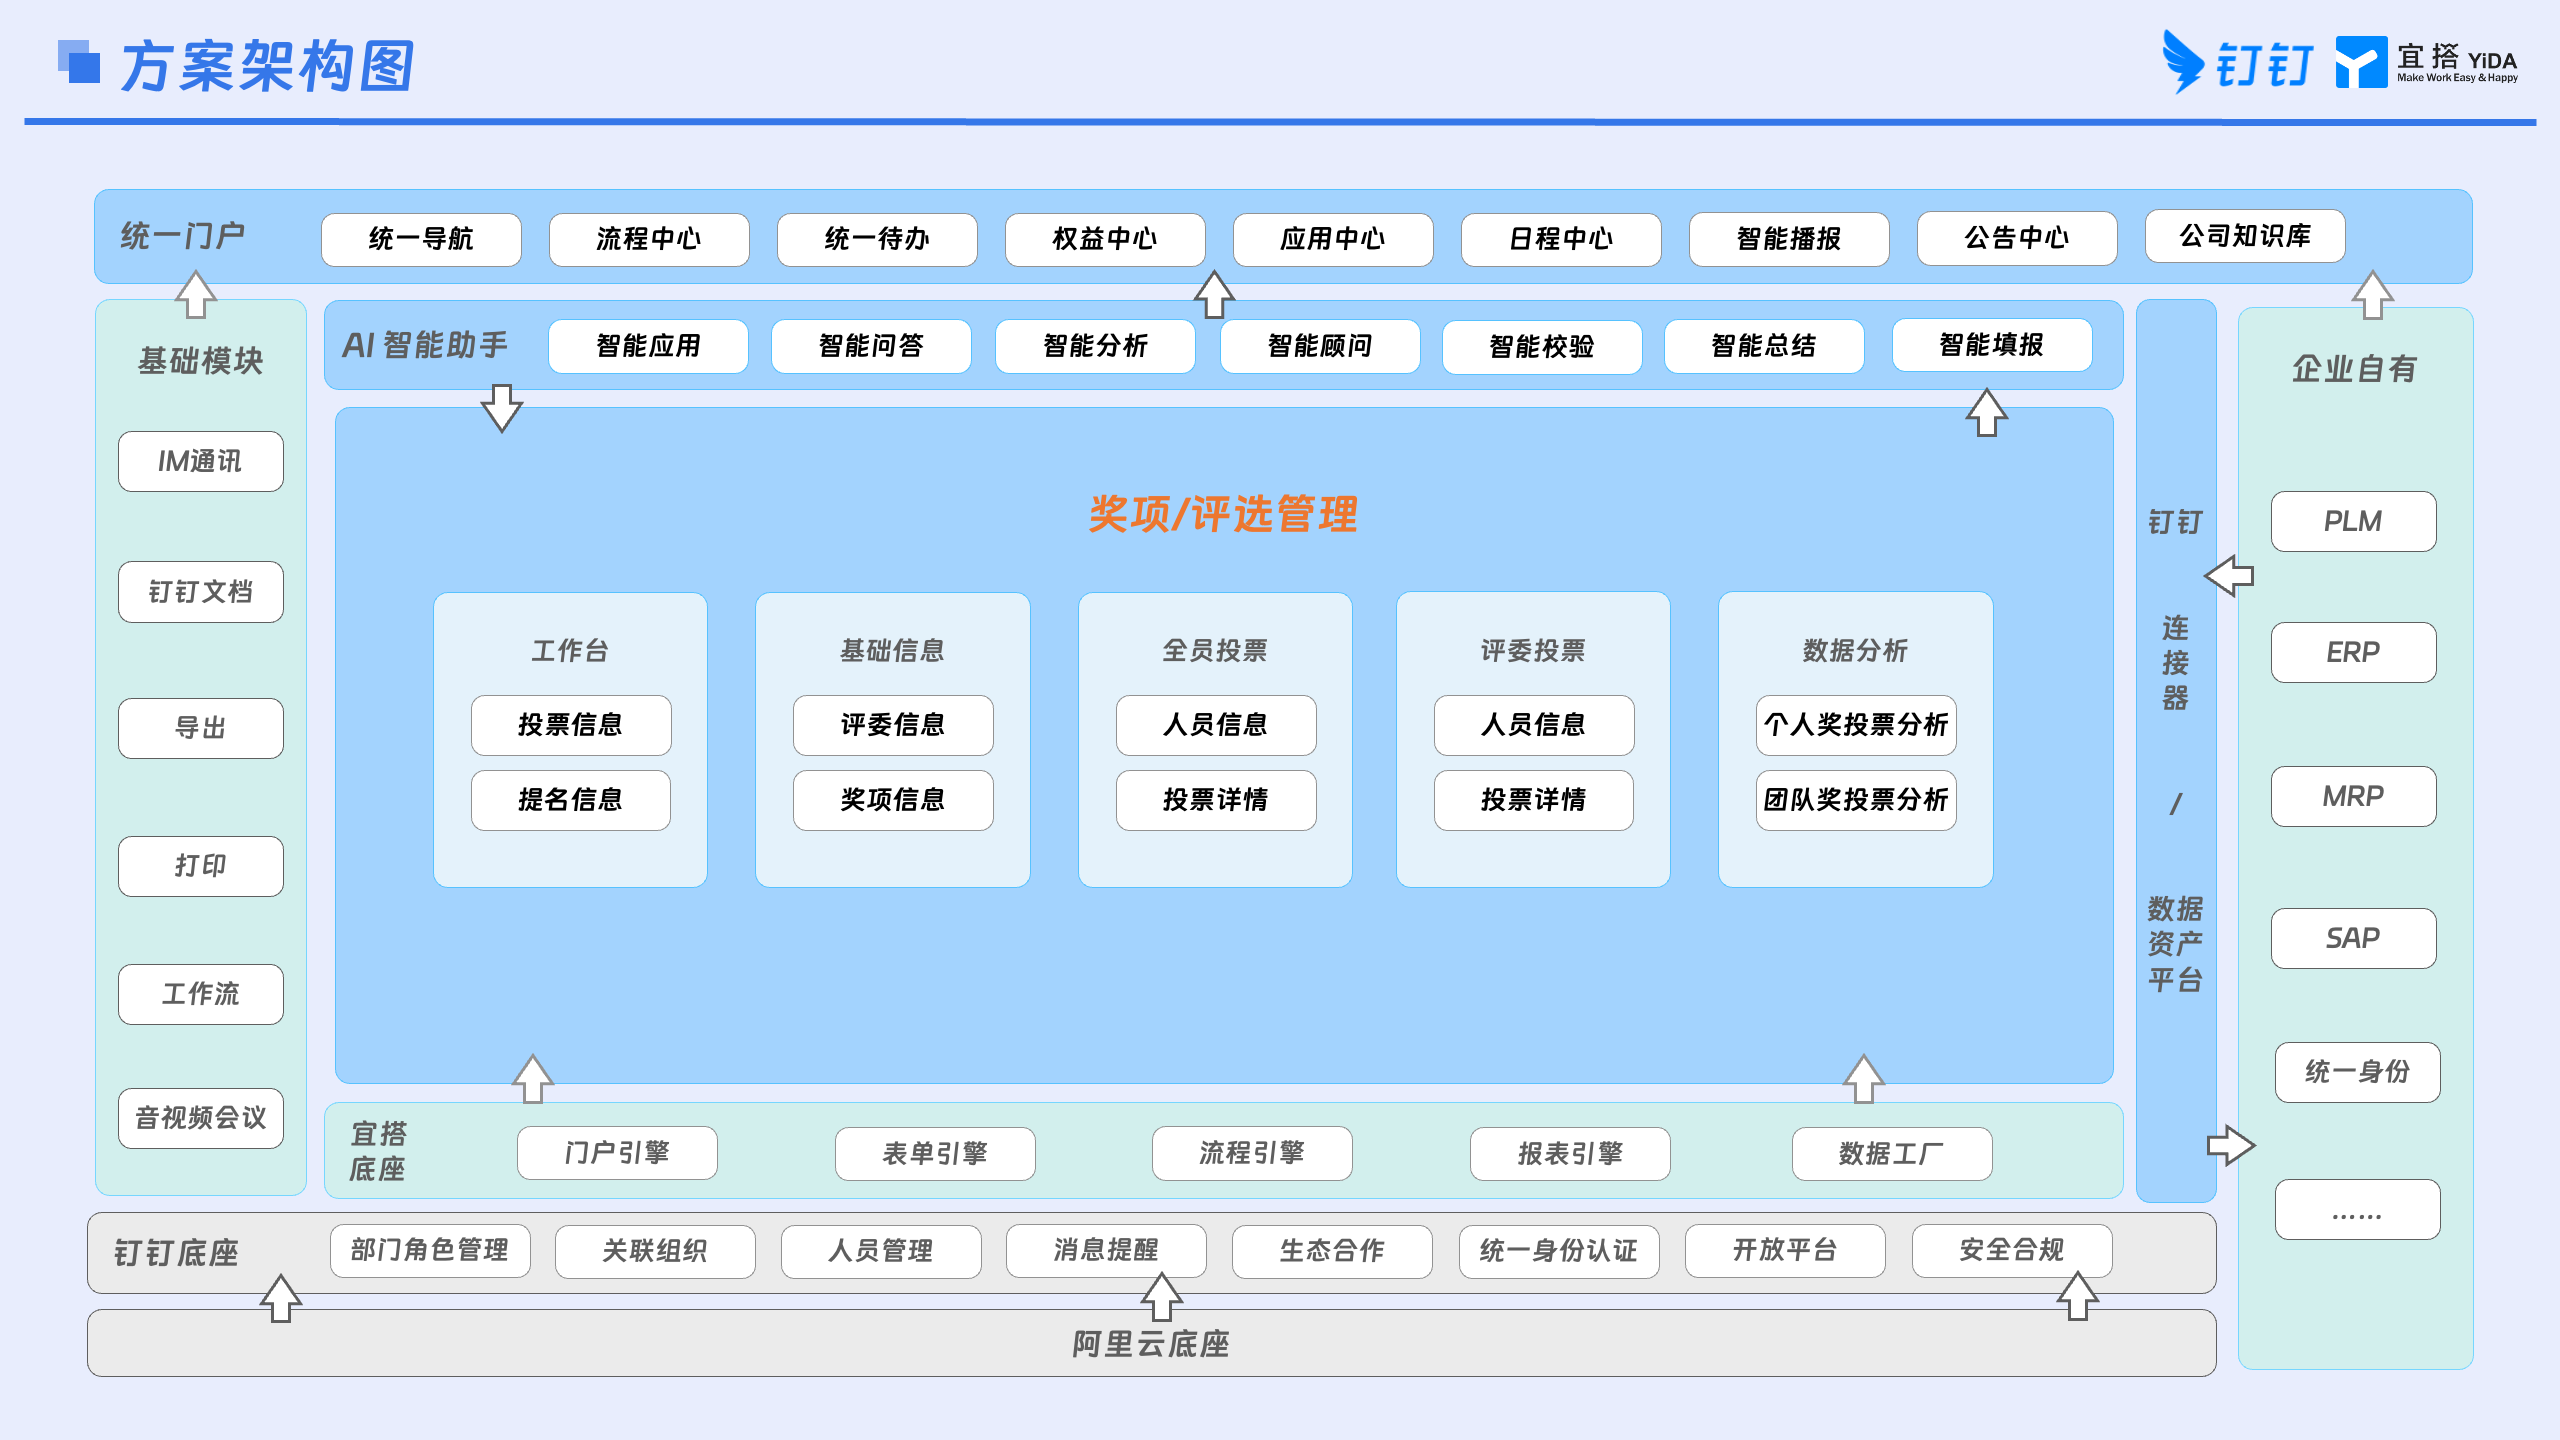Open the 公司知识库 box

2245,236
